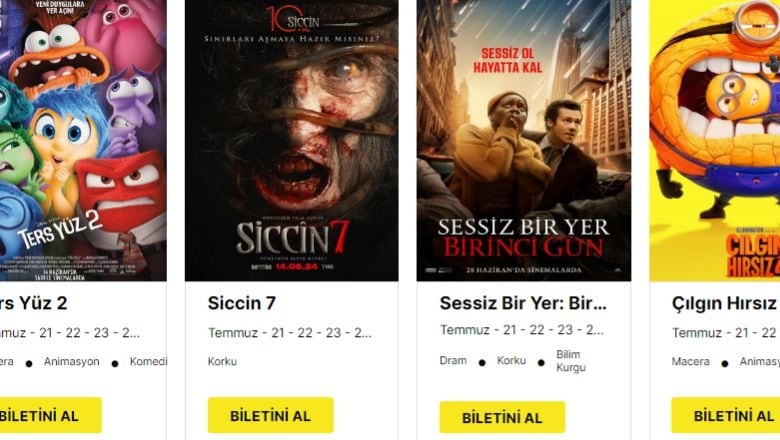
Task: Buy tickets for Sessiz Bir Yer
Action: tap(502, 417)
